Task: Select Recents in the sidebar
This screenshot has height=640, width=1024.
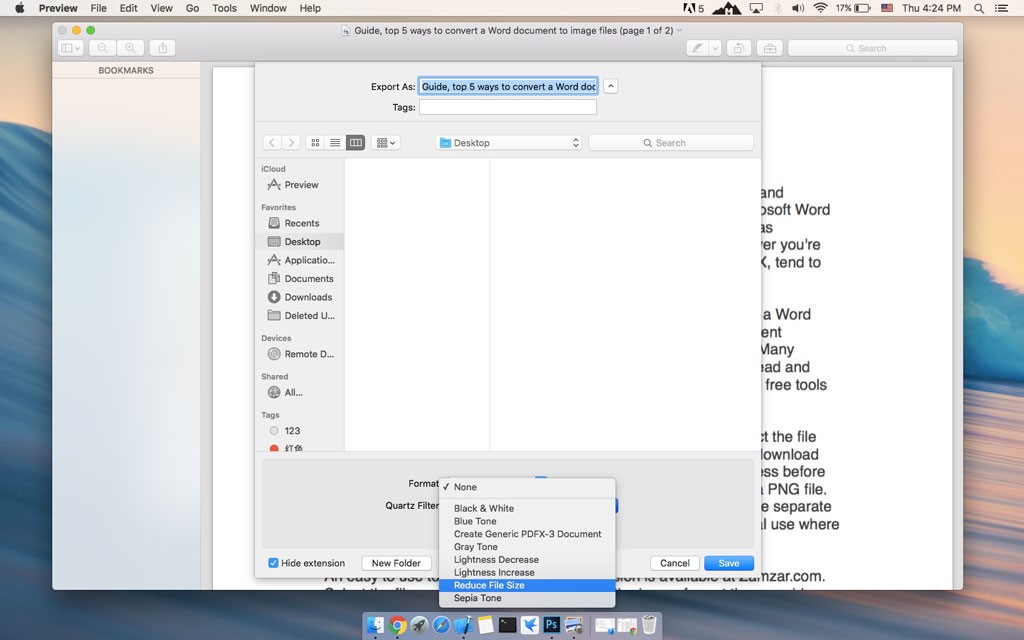Action: pos(299,223)
